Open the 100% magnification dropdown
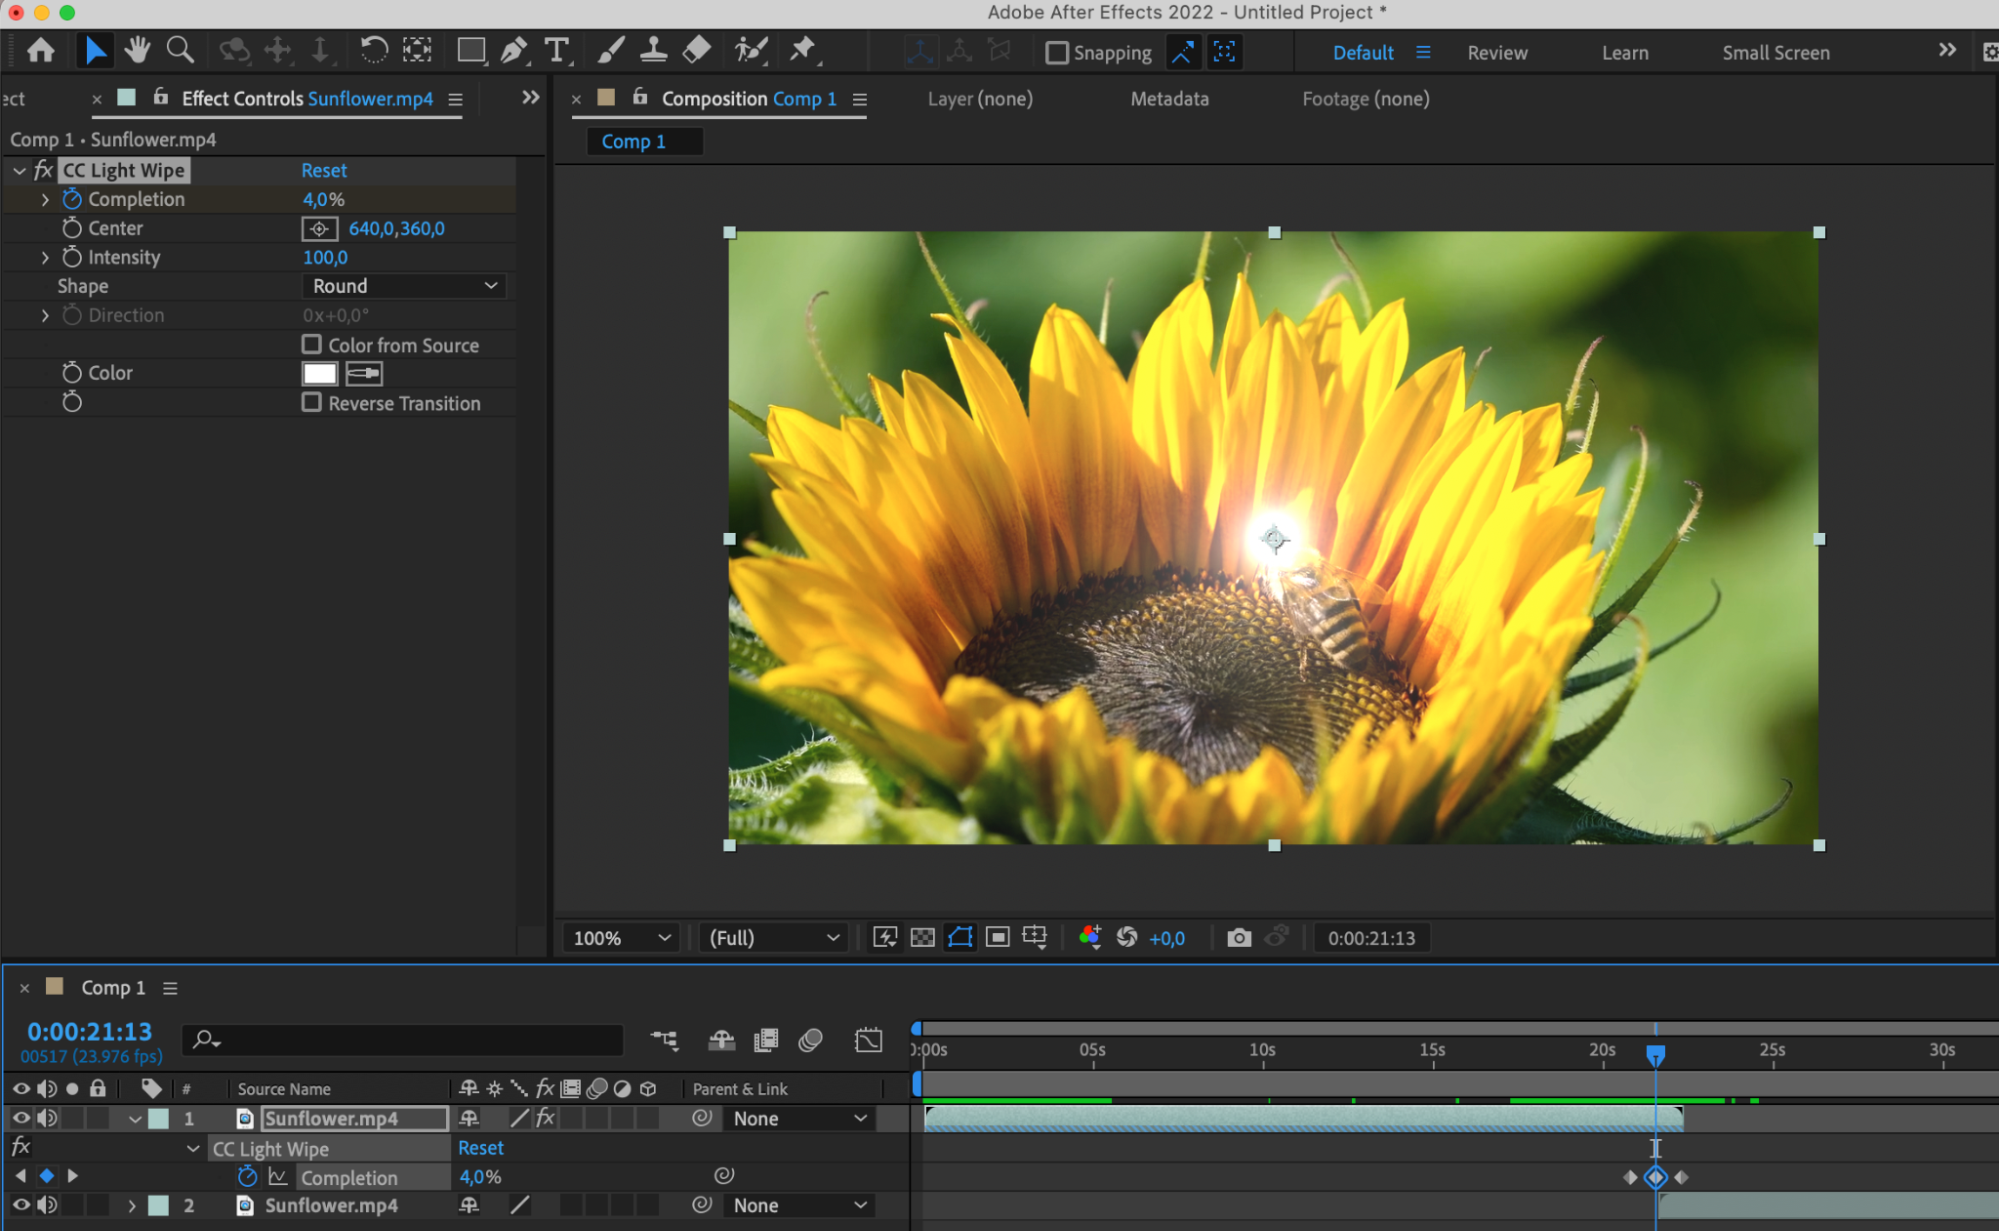 pos(620,938)
